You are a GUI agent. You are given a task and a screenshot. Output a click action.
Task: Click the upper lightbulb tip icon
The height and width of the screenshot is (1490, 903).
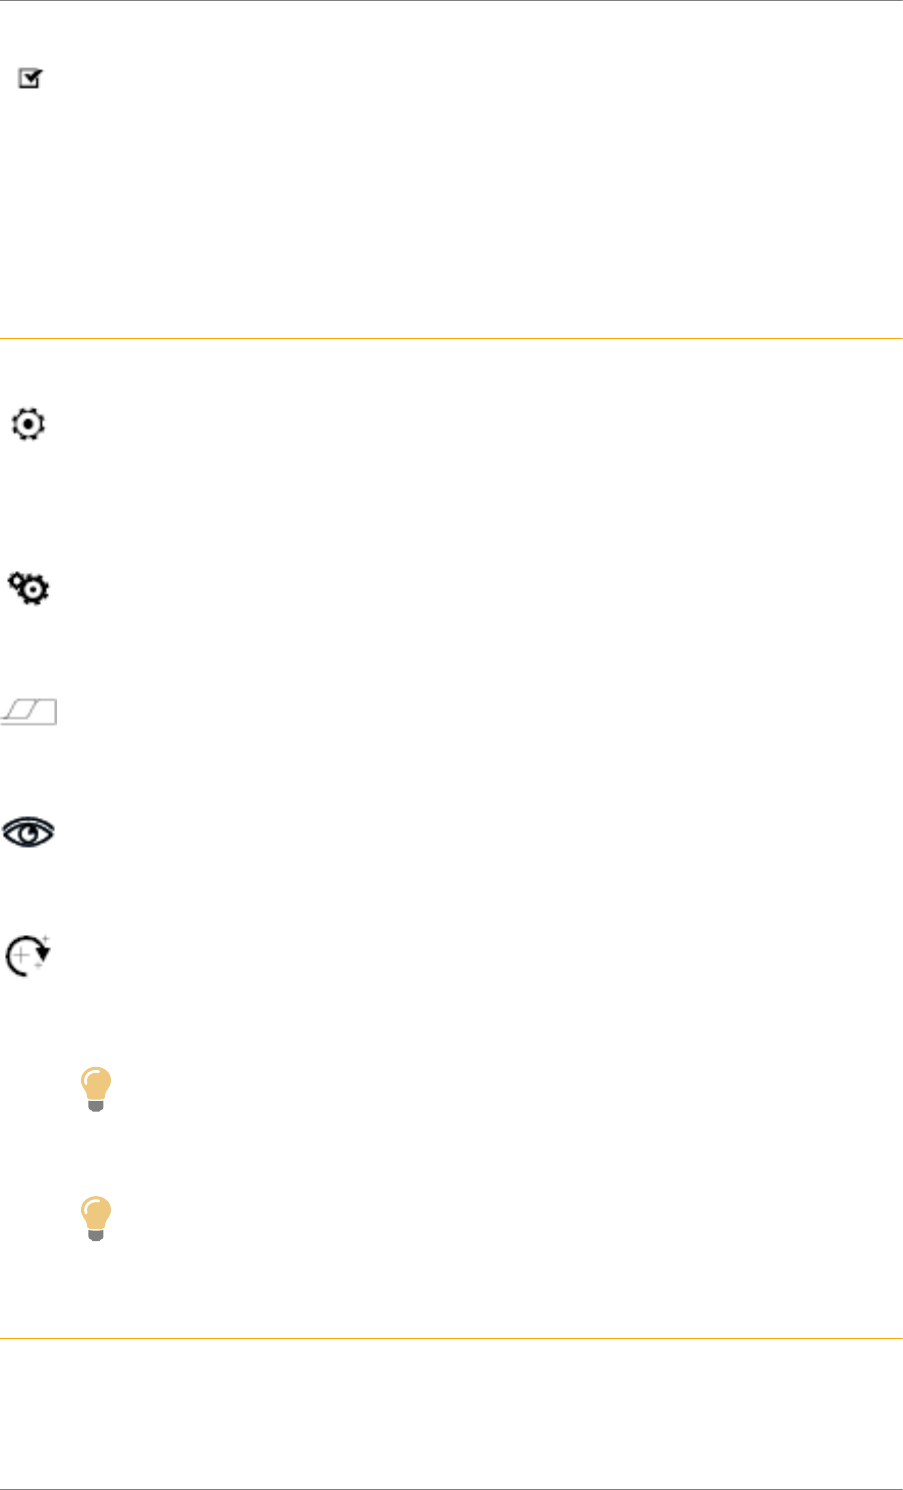click(96, 1089)
